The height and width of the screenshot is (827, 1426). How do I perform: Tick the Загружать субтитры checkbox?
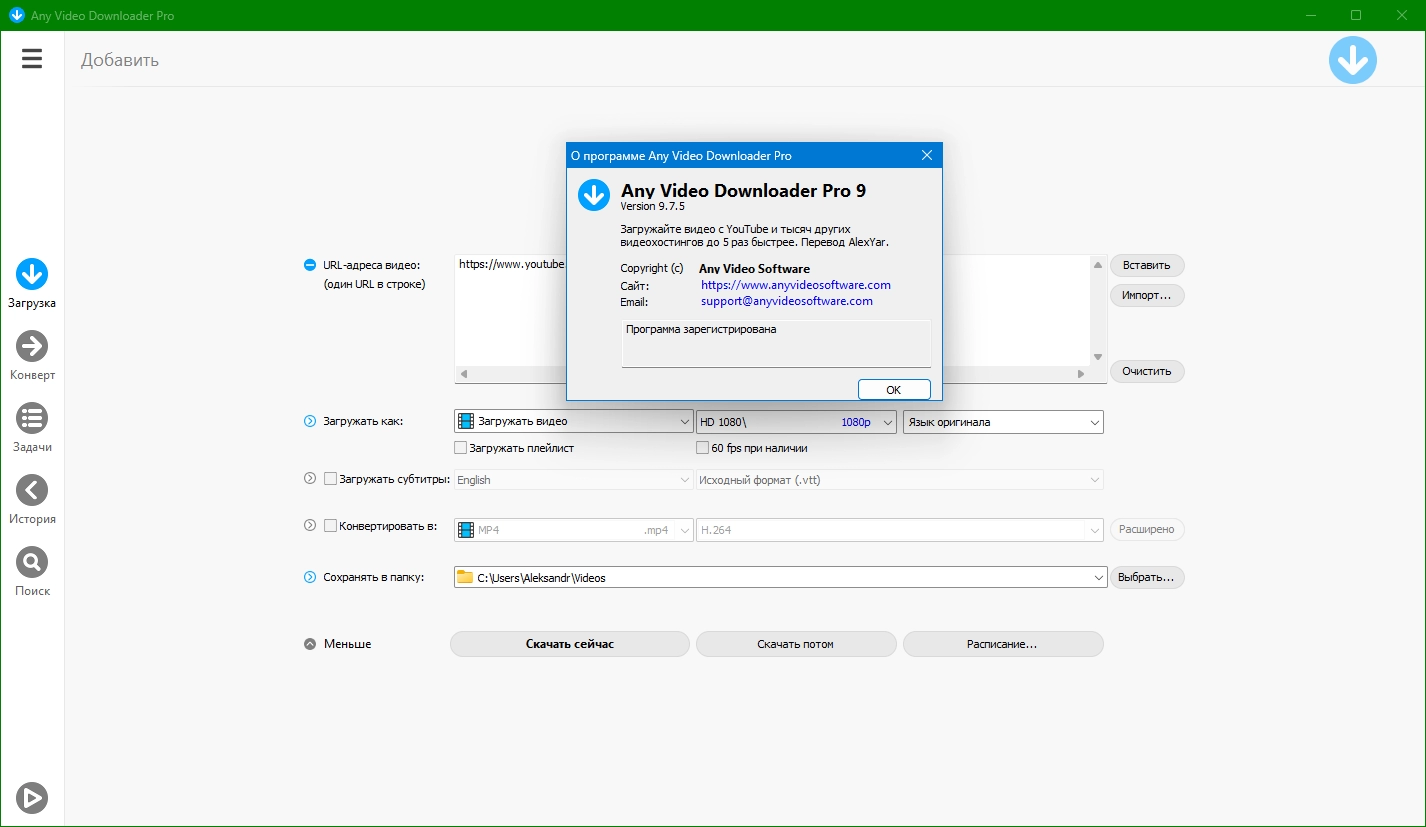click(x=330, y=479)
